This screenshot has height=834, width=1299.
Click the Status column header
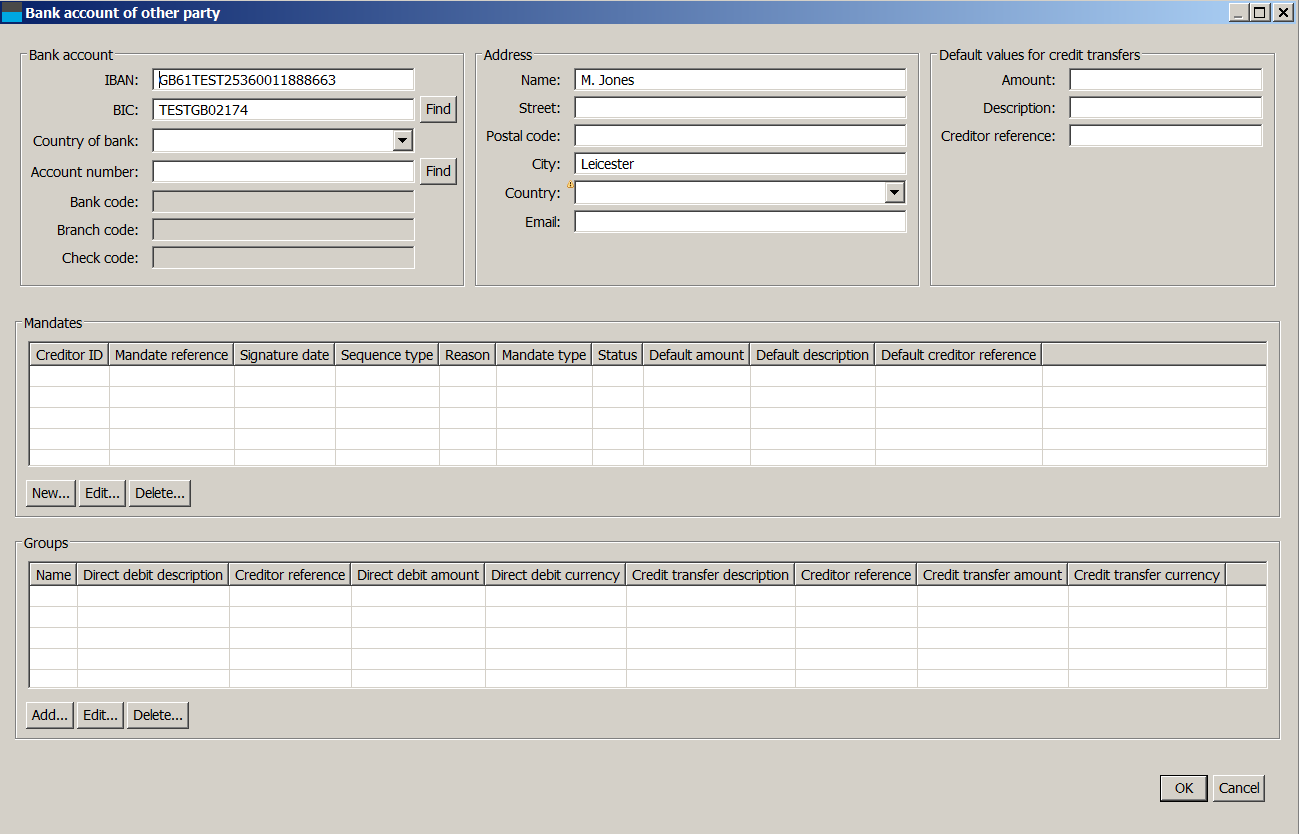pyautogui.click(x=618, y=355)
